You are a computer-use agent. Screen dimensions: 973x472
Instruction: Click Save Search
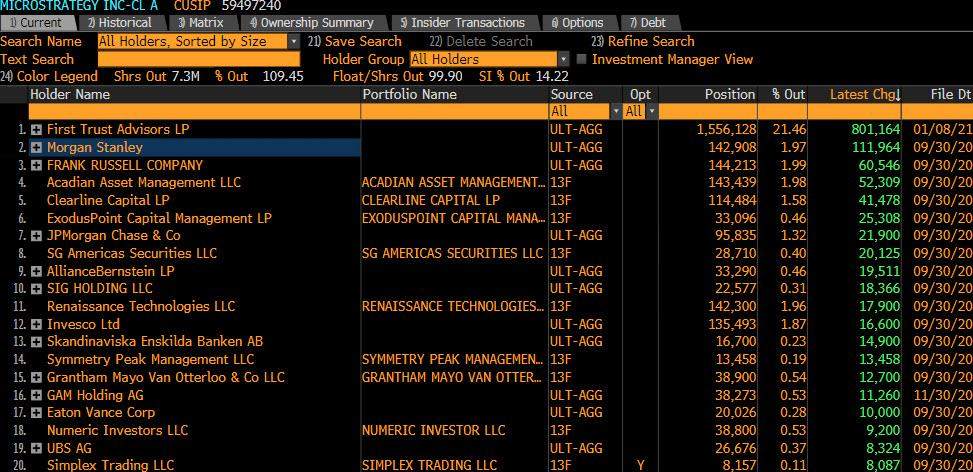(355, 42)
